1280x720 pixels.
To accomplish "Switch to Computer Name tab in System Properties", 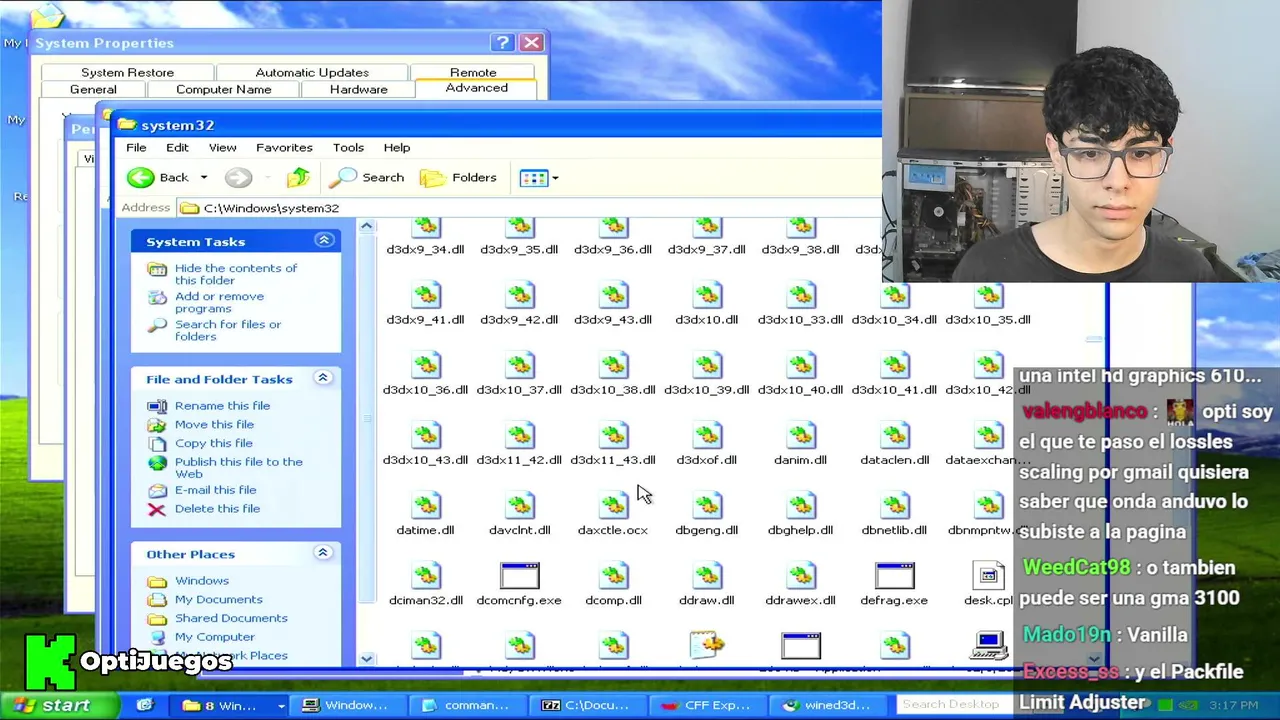I will 223,89.
